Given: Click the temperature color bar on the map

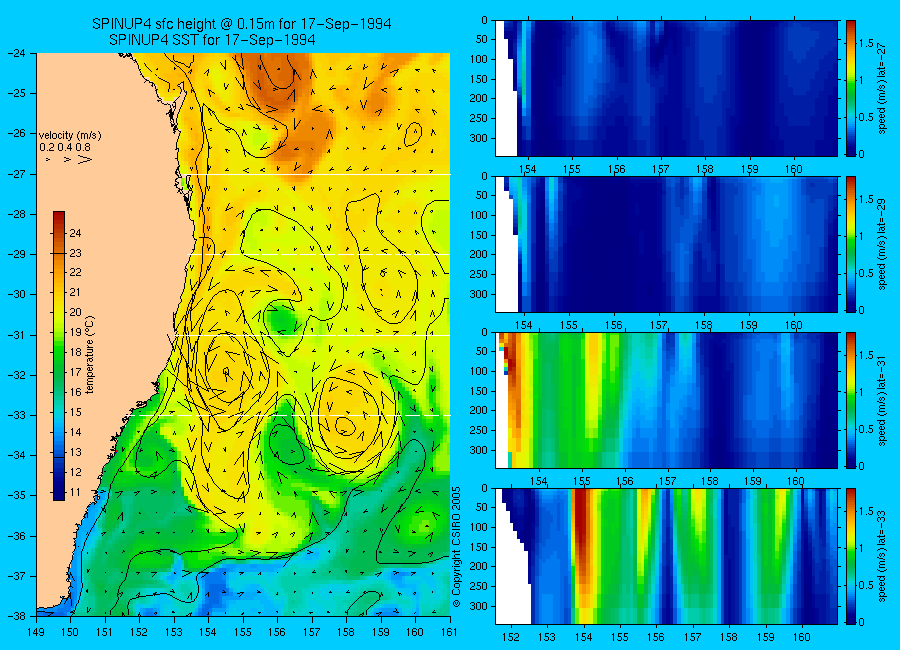Looking at the screenshot, I should 59,356.
